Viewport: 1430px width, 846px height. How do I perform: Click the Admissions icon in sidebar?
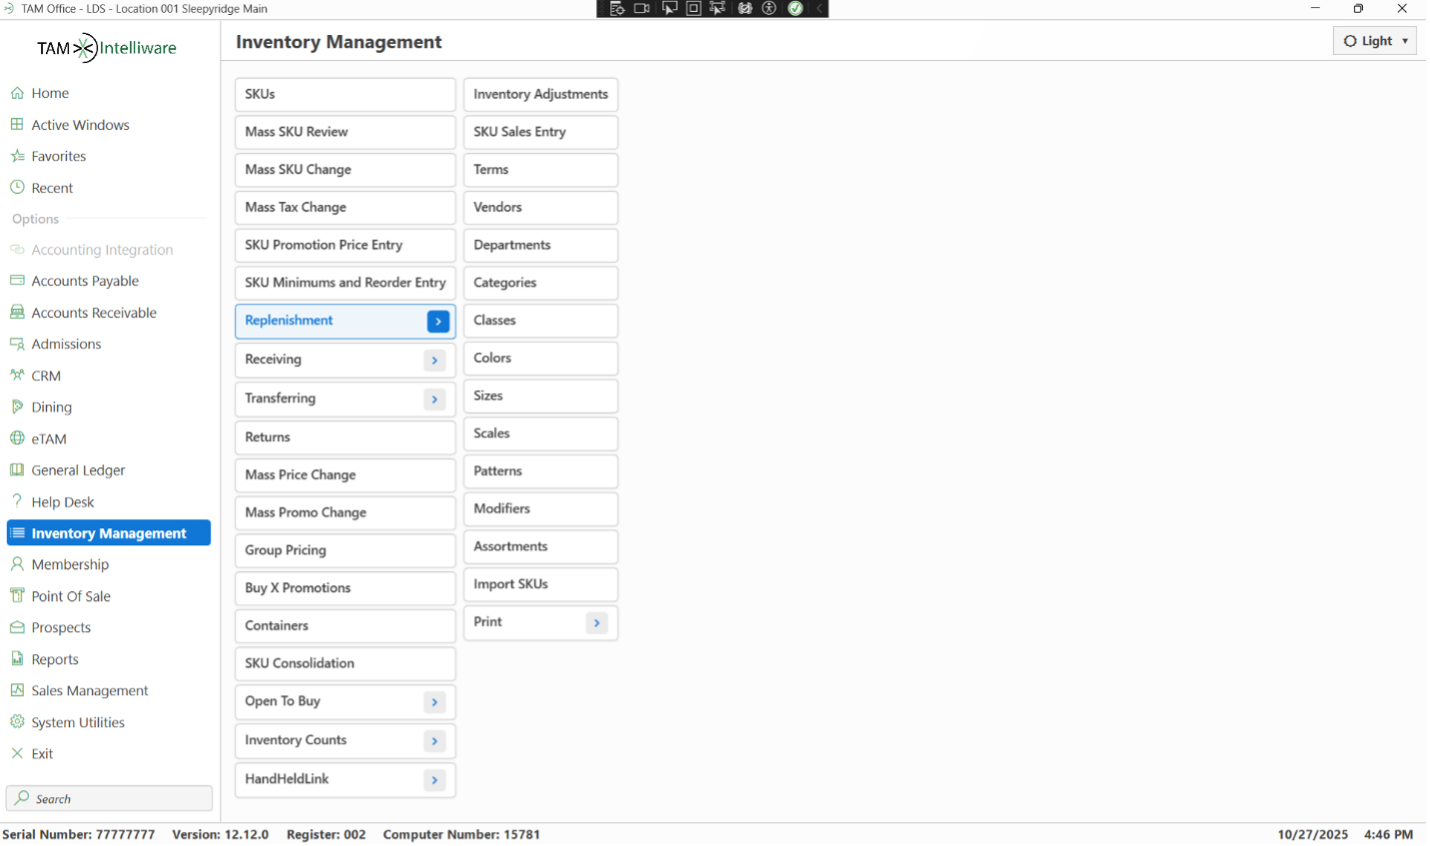(x=17, y=344)
